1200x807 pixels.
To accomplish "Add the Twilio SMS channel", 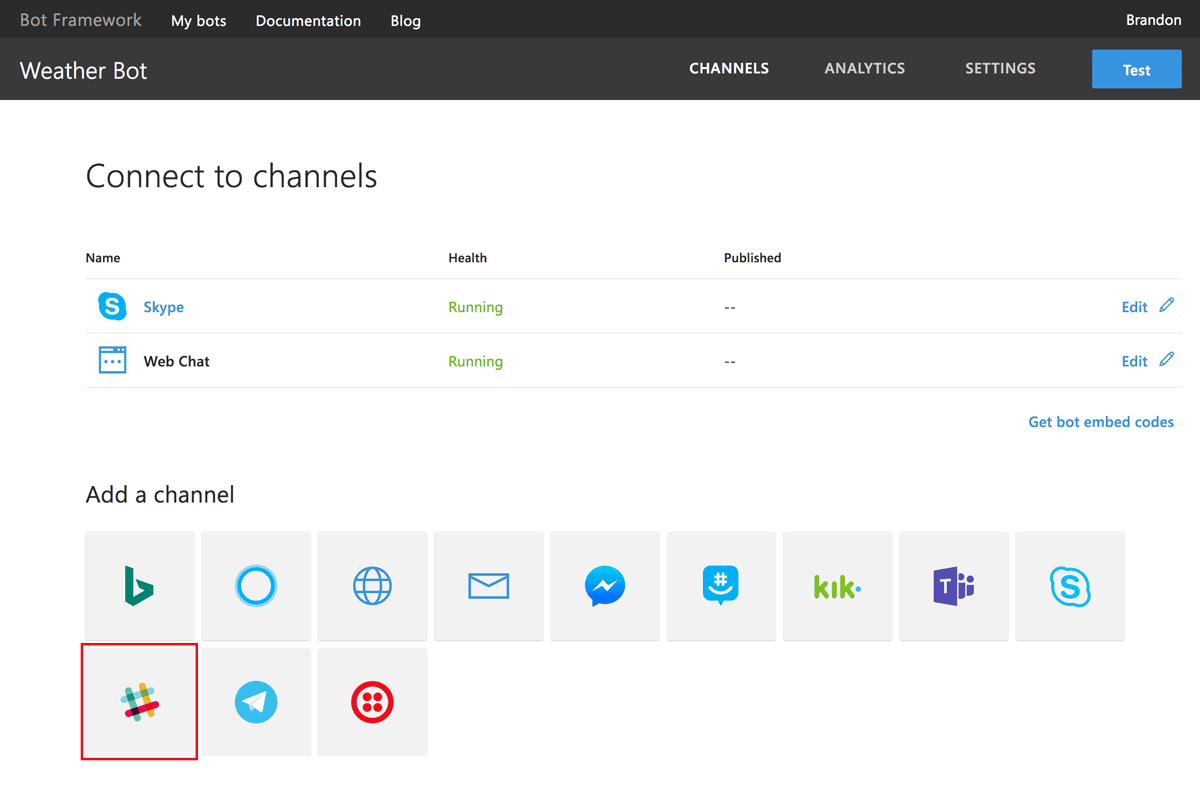I will coord(372,702).
